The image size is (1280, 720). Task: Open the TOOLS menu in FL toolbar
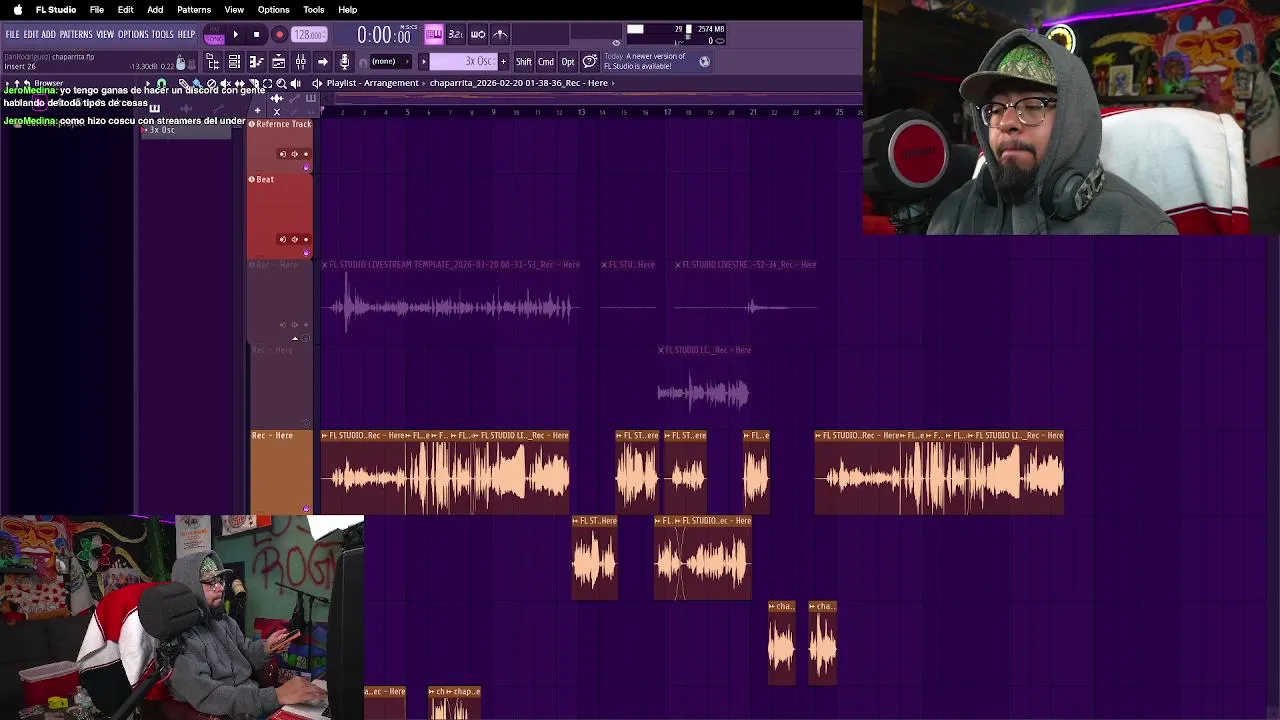tap(163, 34)
